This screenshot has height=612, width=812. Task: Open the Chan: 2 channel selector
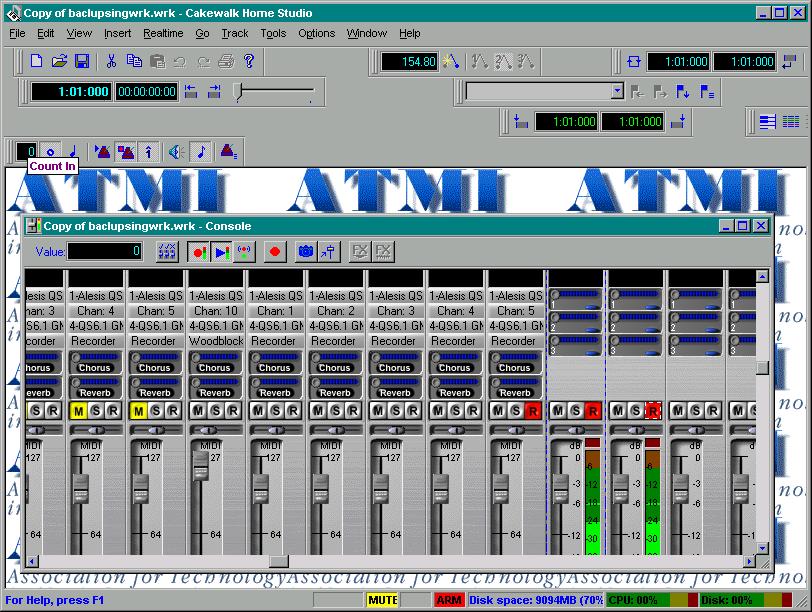336,311
